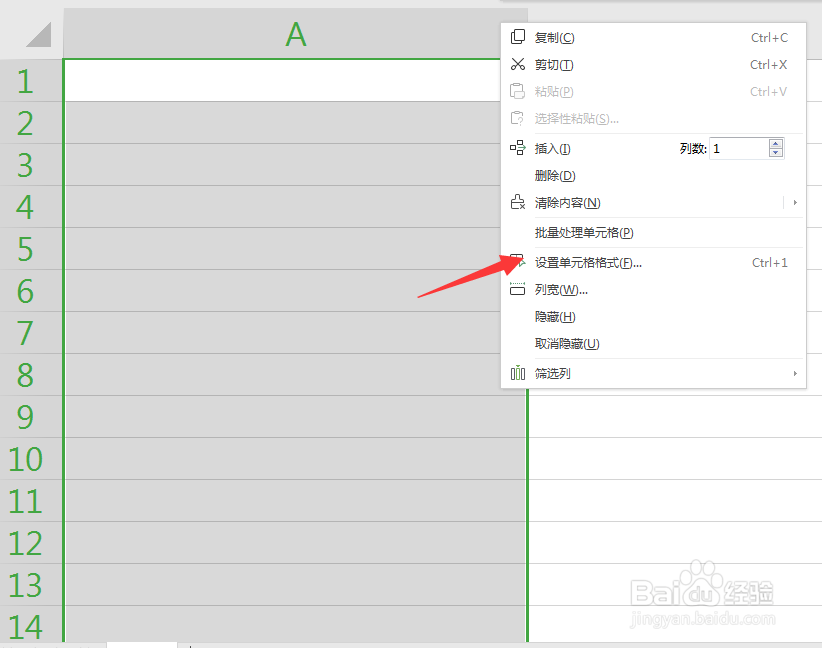Click cell A10
This screenshot has height=648, width=822.
click(x=295, y=459)
